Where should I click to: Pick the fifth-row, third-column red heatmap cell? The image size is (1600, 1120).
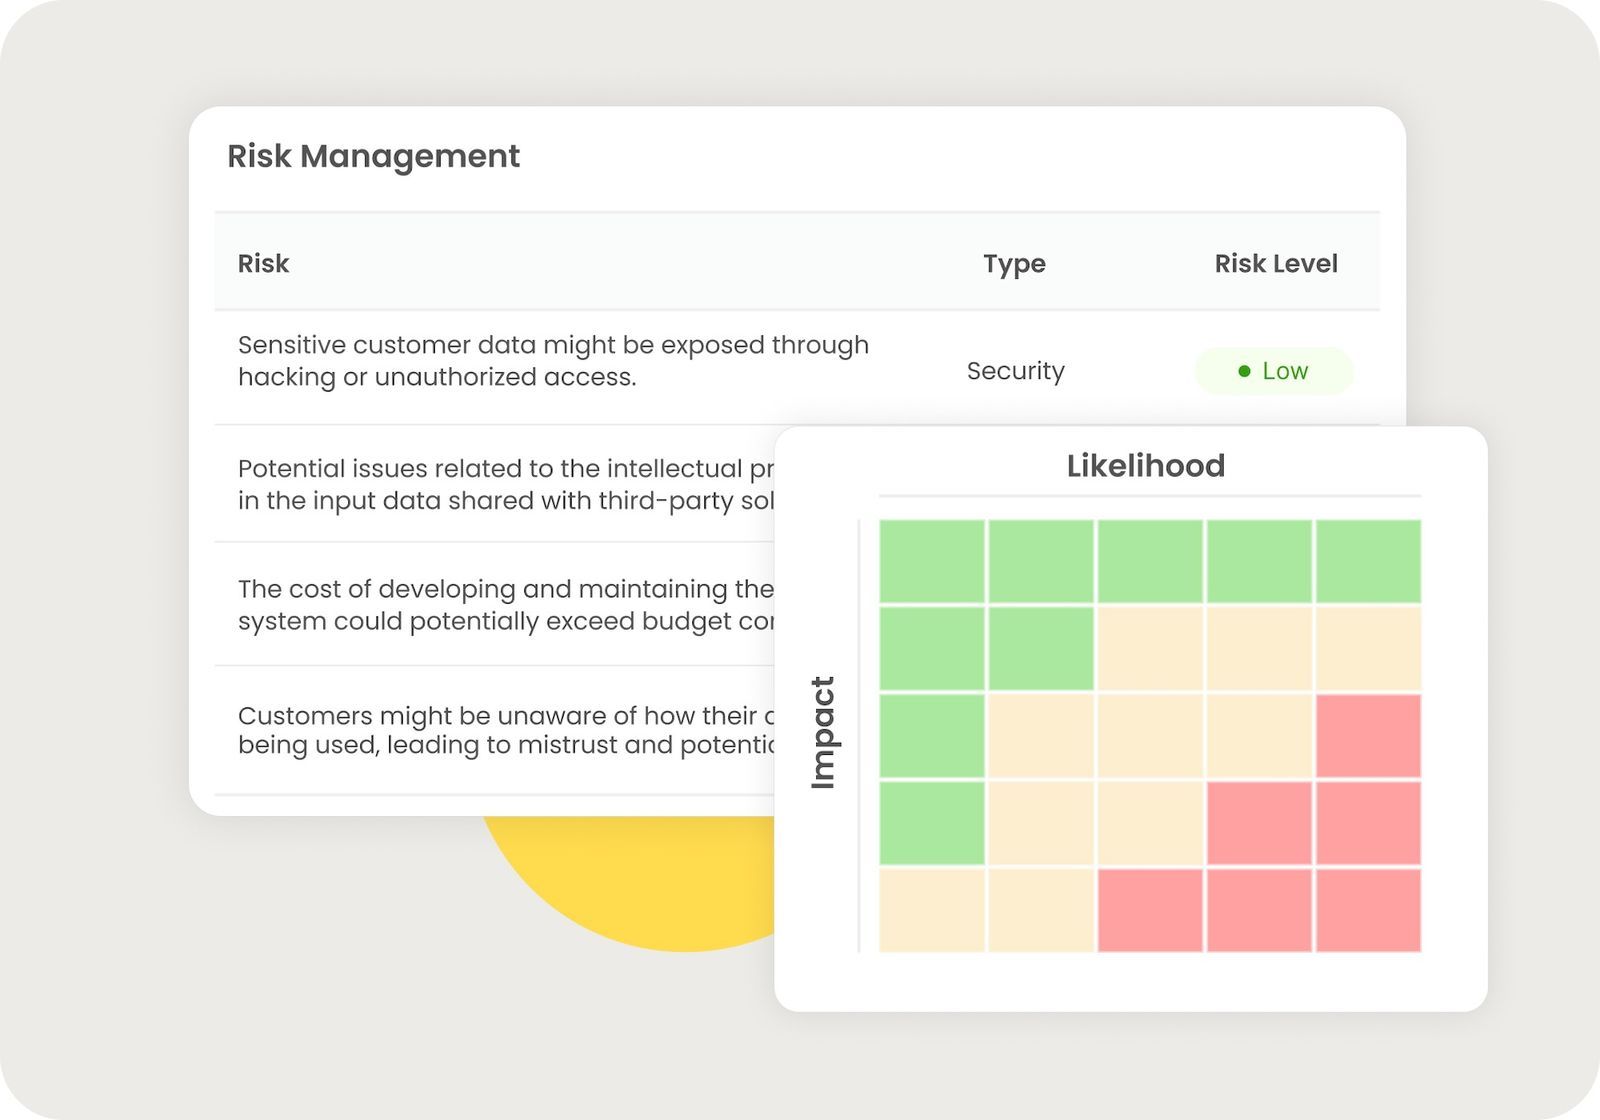pos(1150,910)
